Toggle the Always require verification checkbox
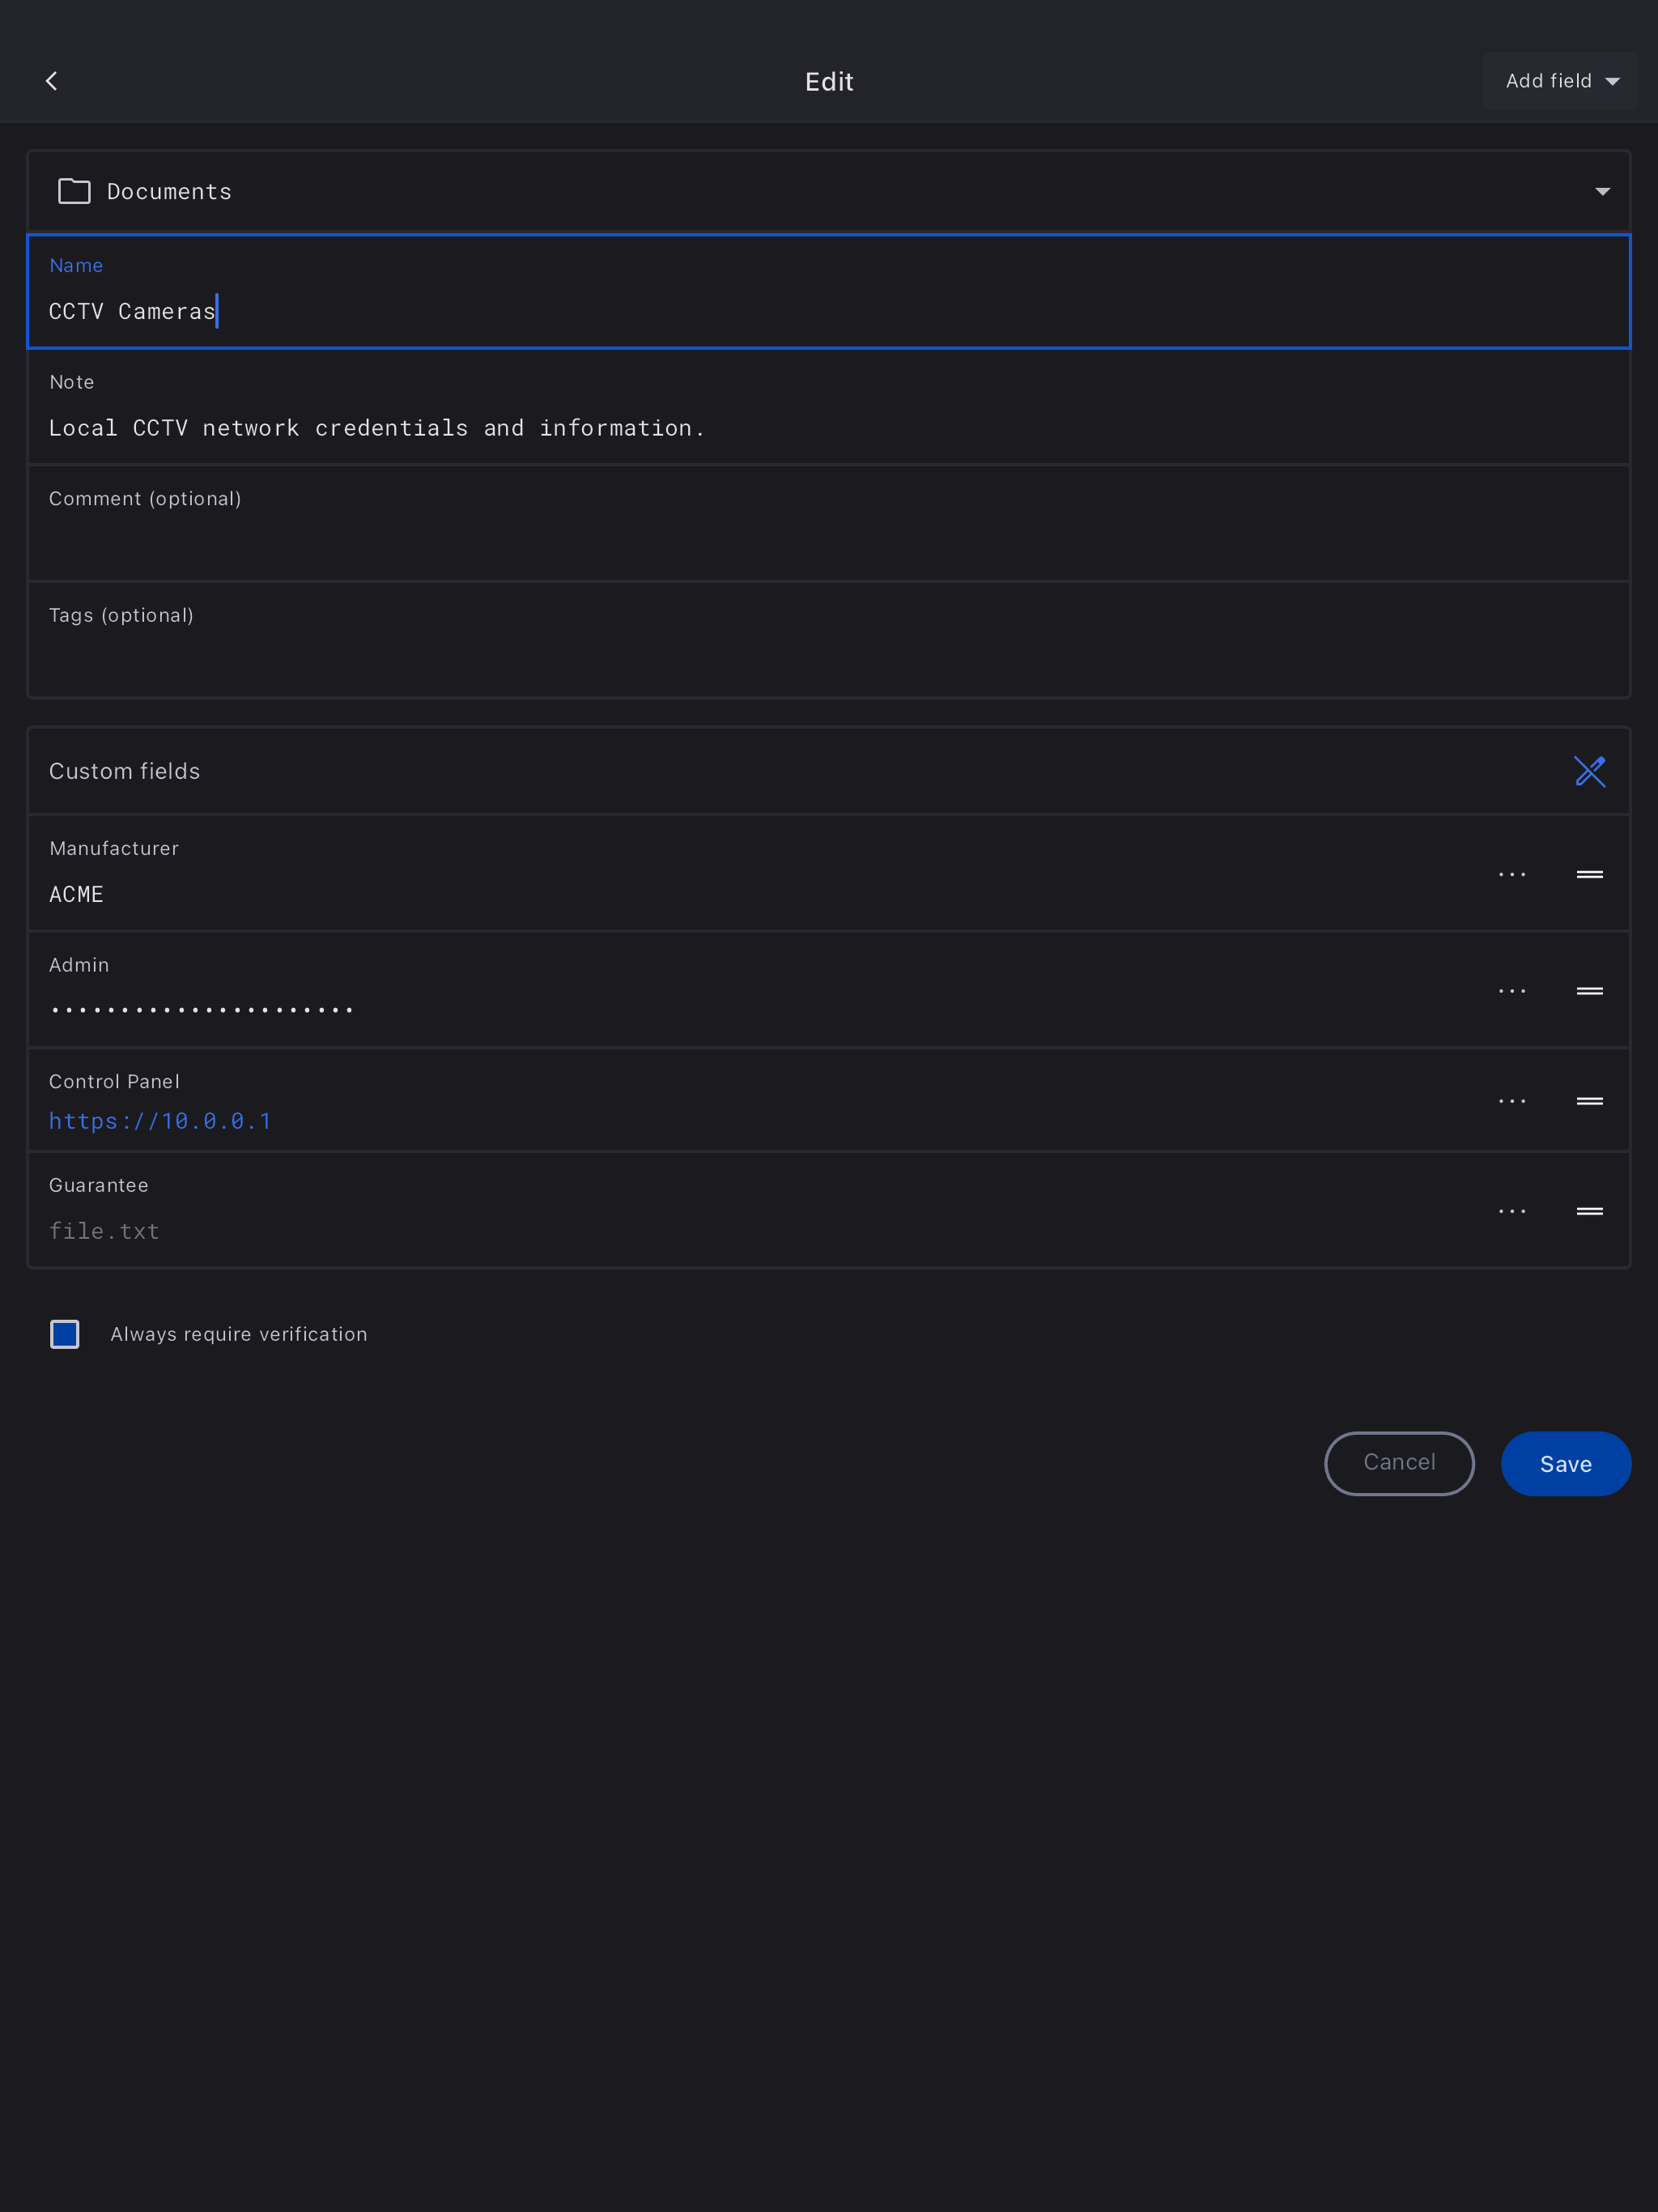This screenshot has height=2212, width=1658. pyautogui.click(x=65, y=1334)
